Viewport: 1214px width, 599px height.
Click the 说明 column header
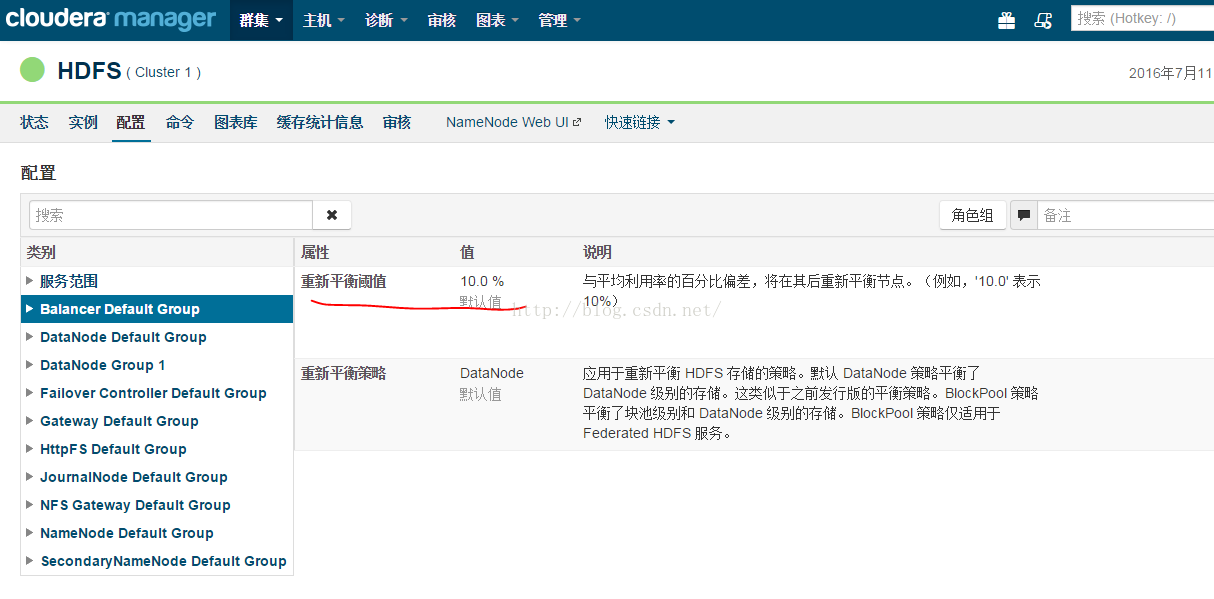tap(597, 252)
